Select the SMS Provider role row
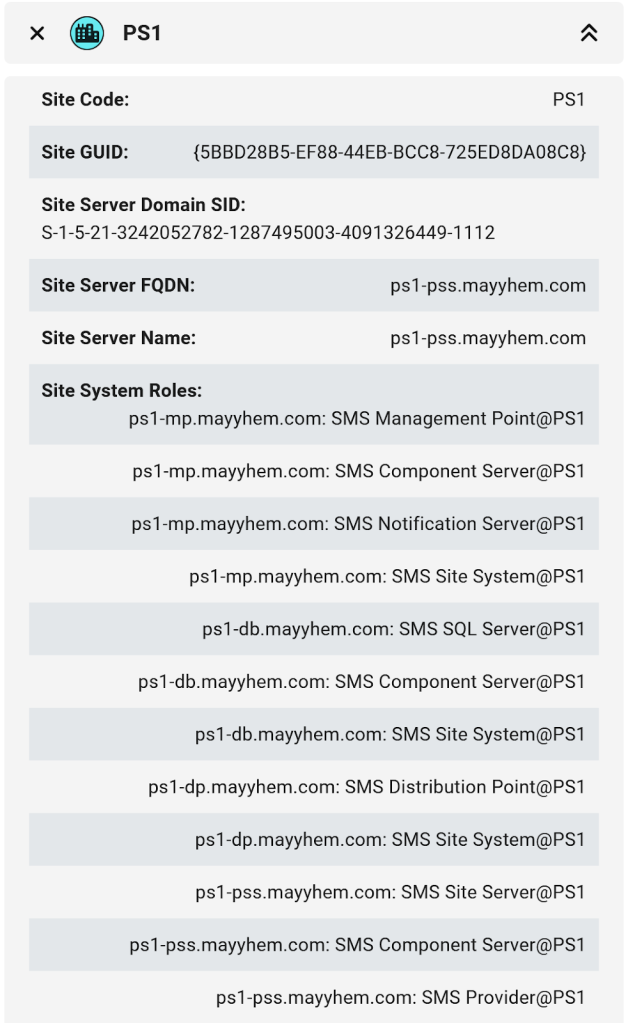628x1023 pixels. point(400,997)
